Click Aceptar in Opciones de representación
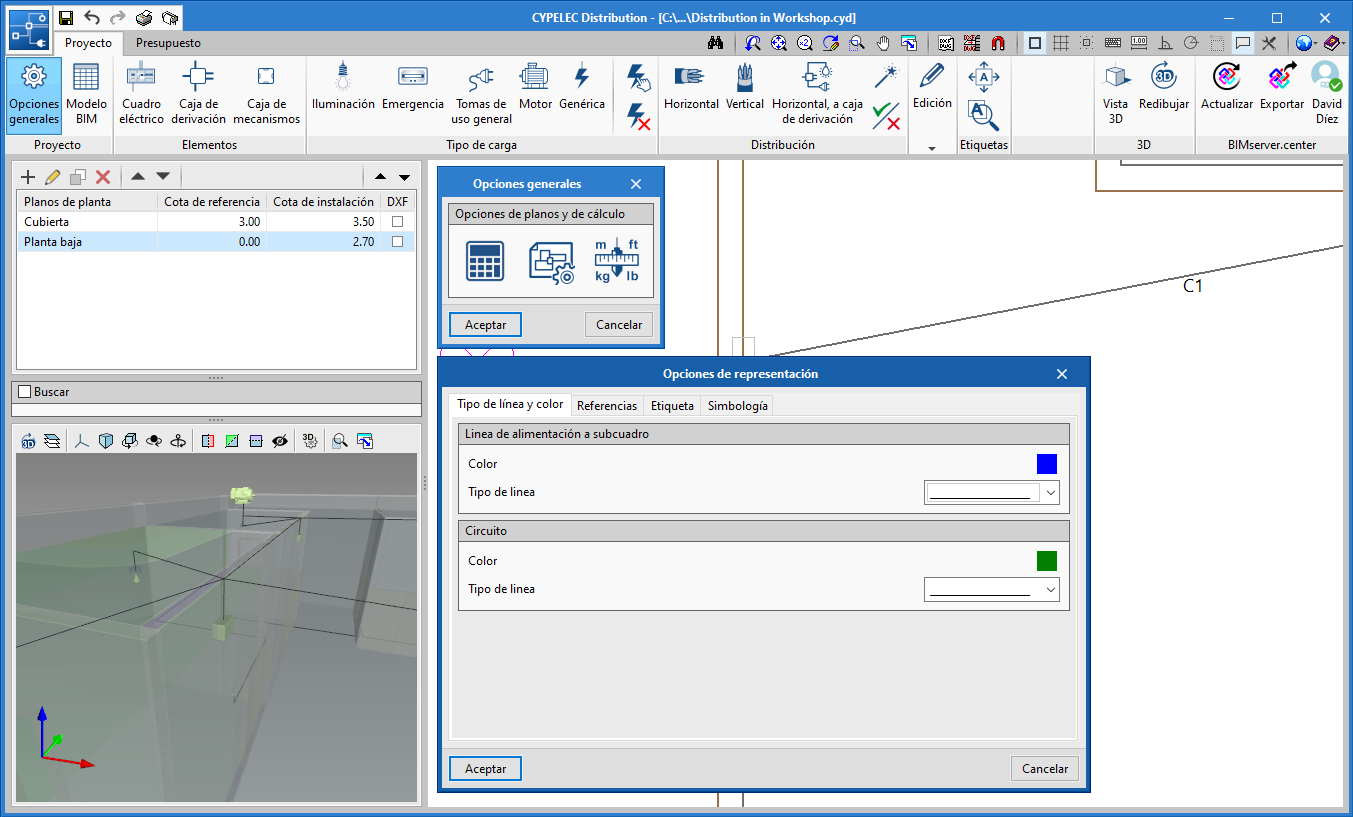 click(486, 769)
